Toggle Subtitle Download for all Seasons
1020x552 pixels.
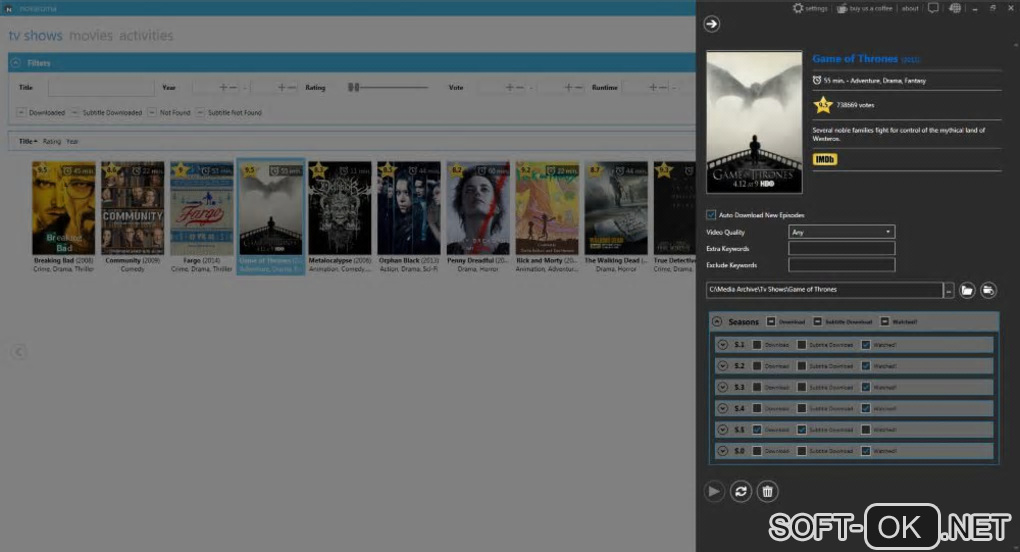coord(818,321)
